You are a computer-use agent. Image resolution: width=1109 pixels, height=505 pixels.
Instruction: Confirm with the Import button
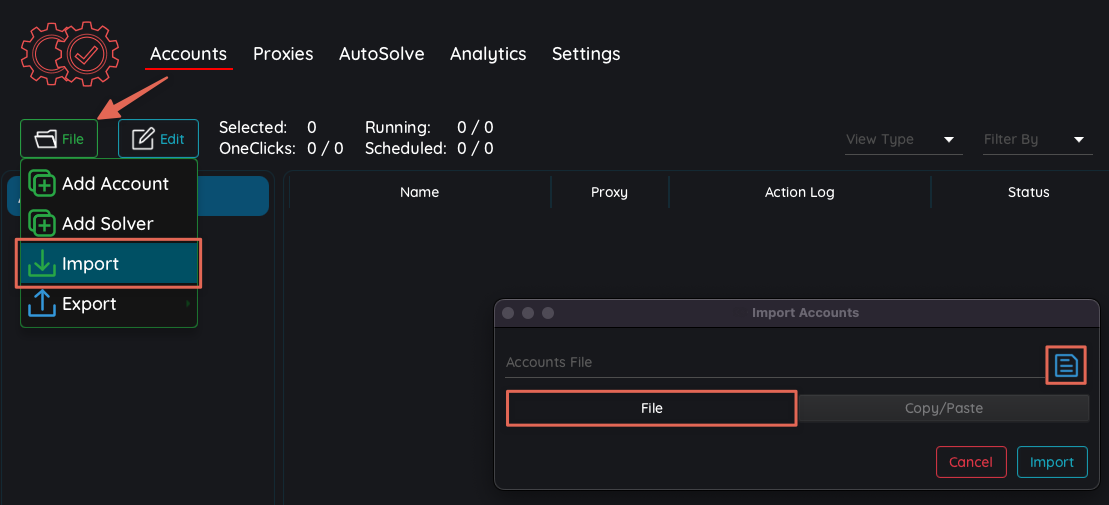click(x=1052, y=462)
